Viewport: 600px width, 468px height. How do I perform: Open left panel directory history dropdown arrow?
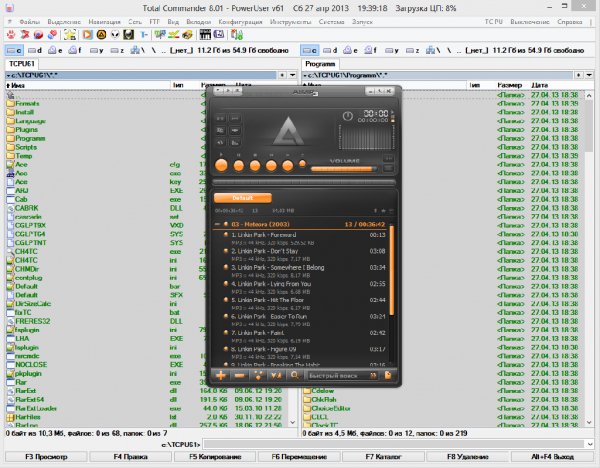[x=293, y=75]
